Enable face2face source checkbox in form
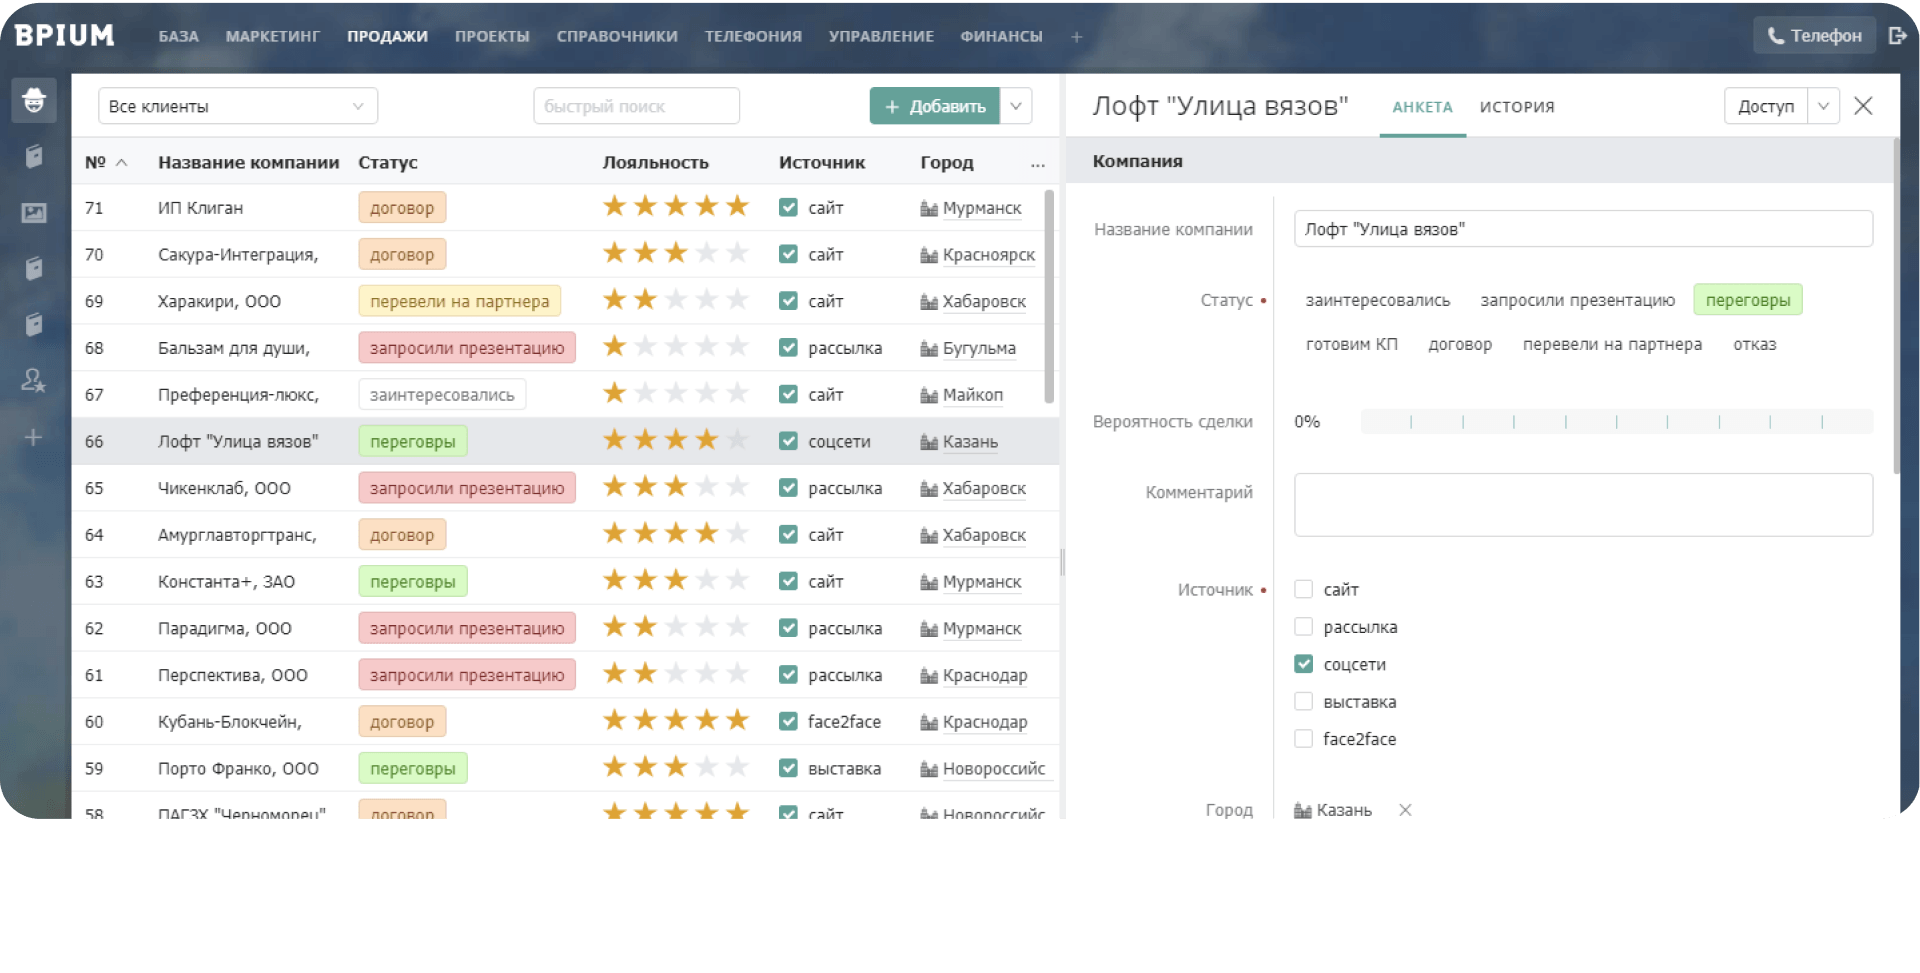The image size is (1920, 973). pos(1303,739)
